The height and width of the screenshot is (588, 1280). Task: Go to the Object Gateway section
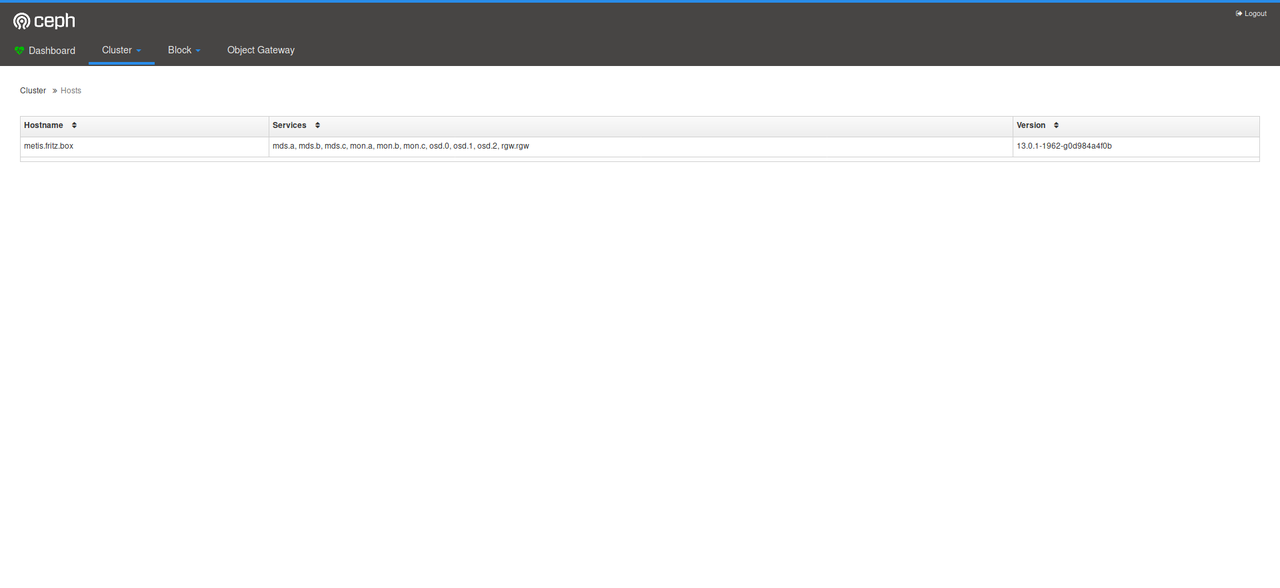click(x=261, y=50)
